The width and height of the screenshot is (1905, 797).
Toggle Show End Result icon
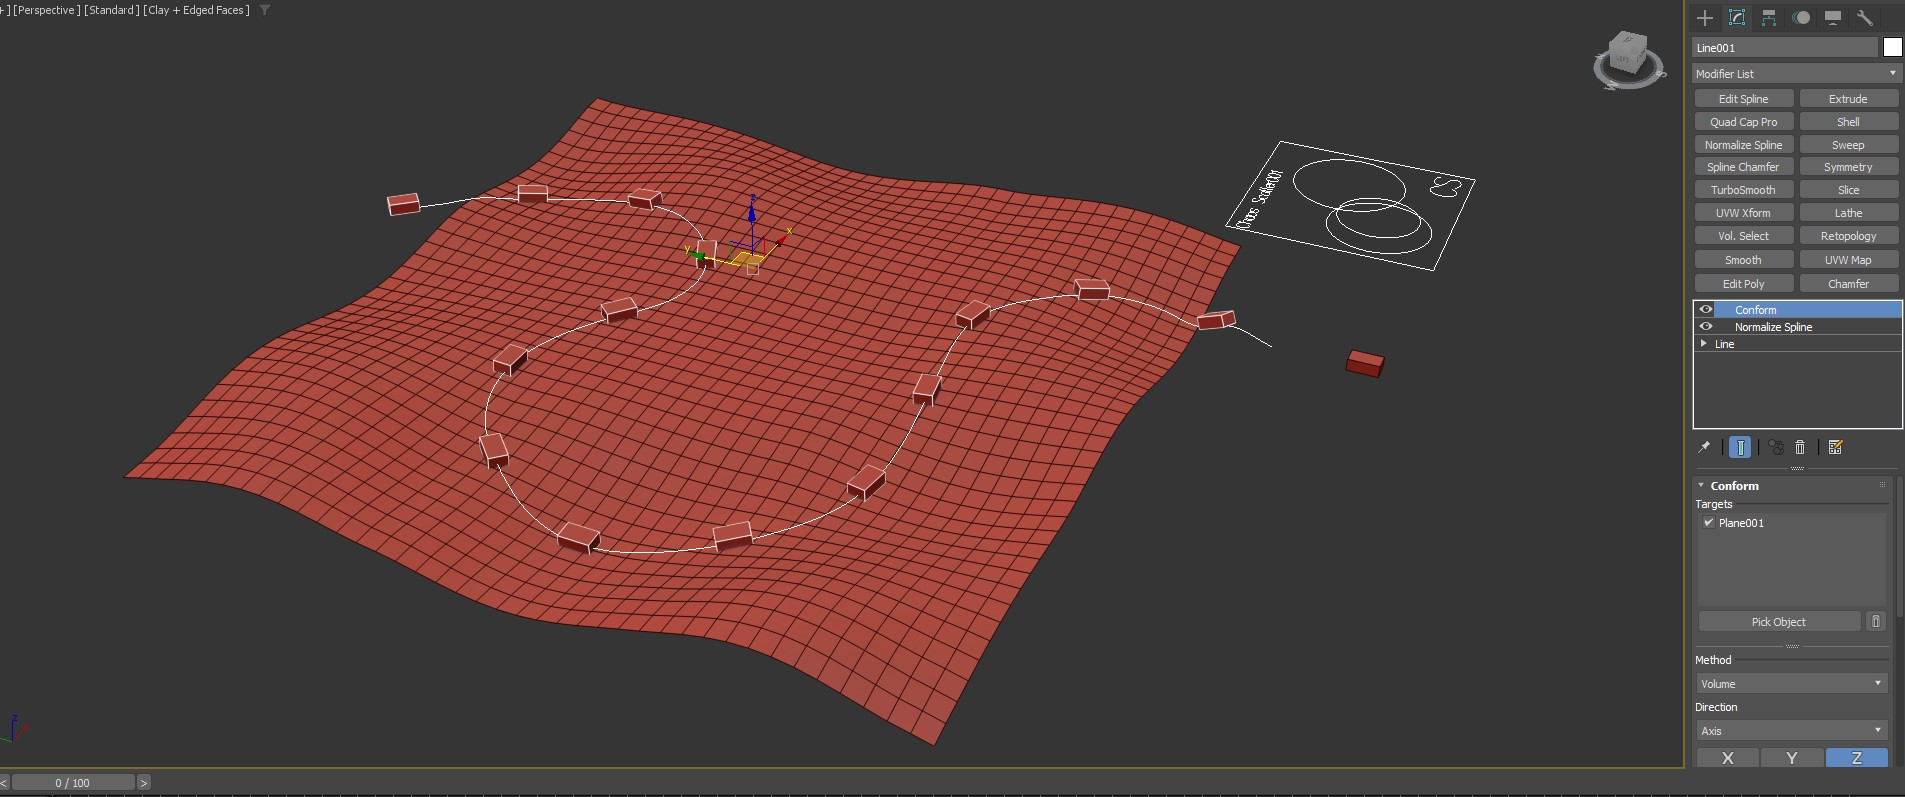(x=1740, y=447)
